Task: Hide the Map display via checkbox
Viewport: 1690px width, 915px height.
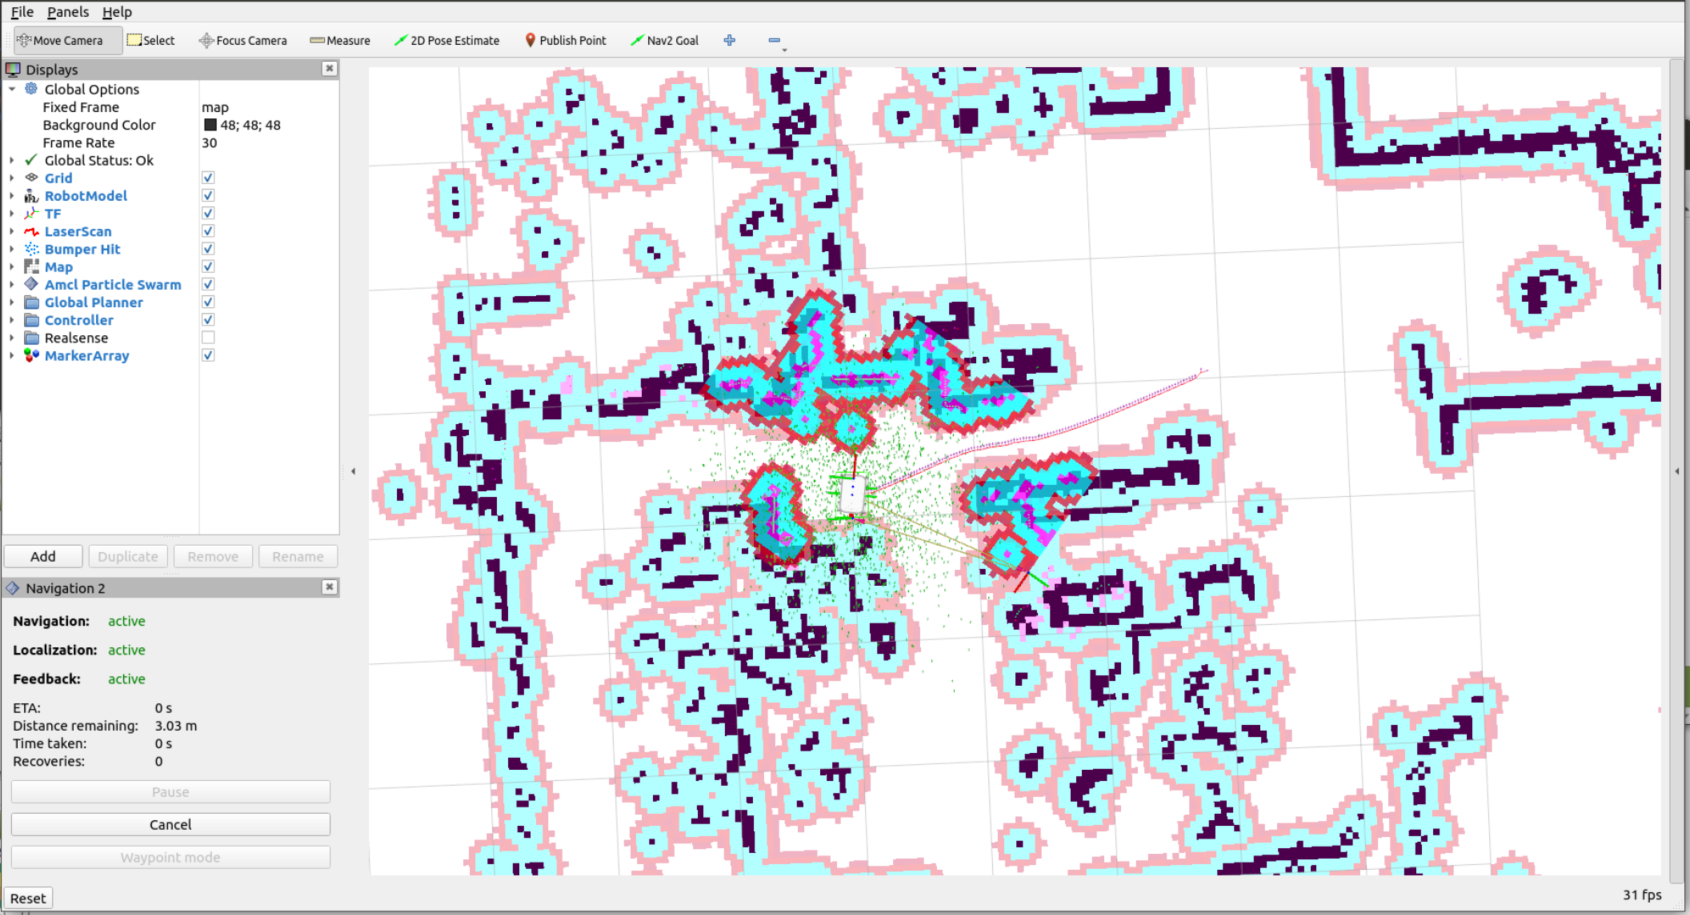Action: pos(208,267)
